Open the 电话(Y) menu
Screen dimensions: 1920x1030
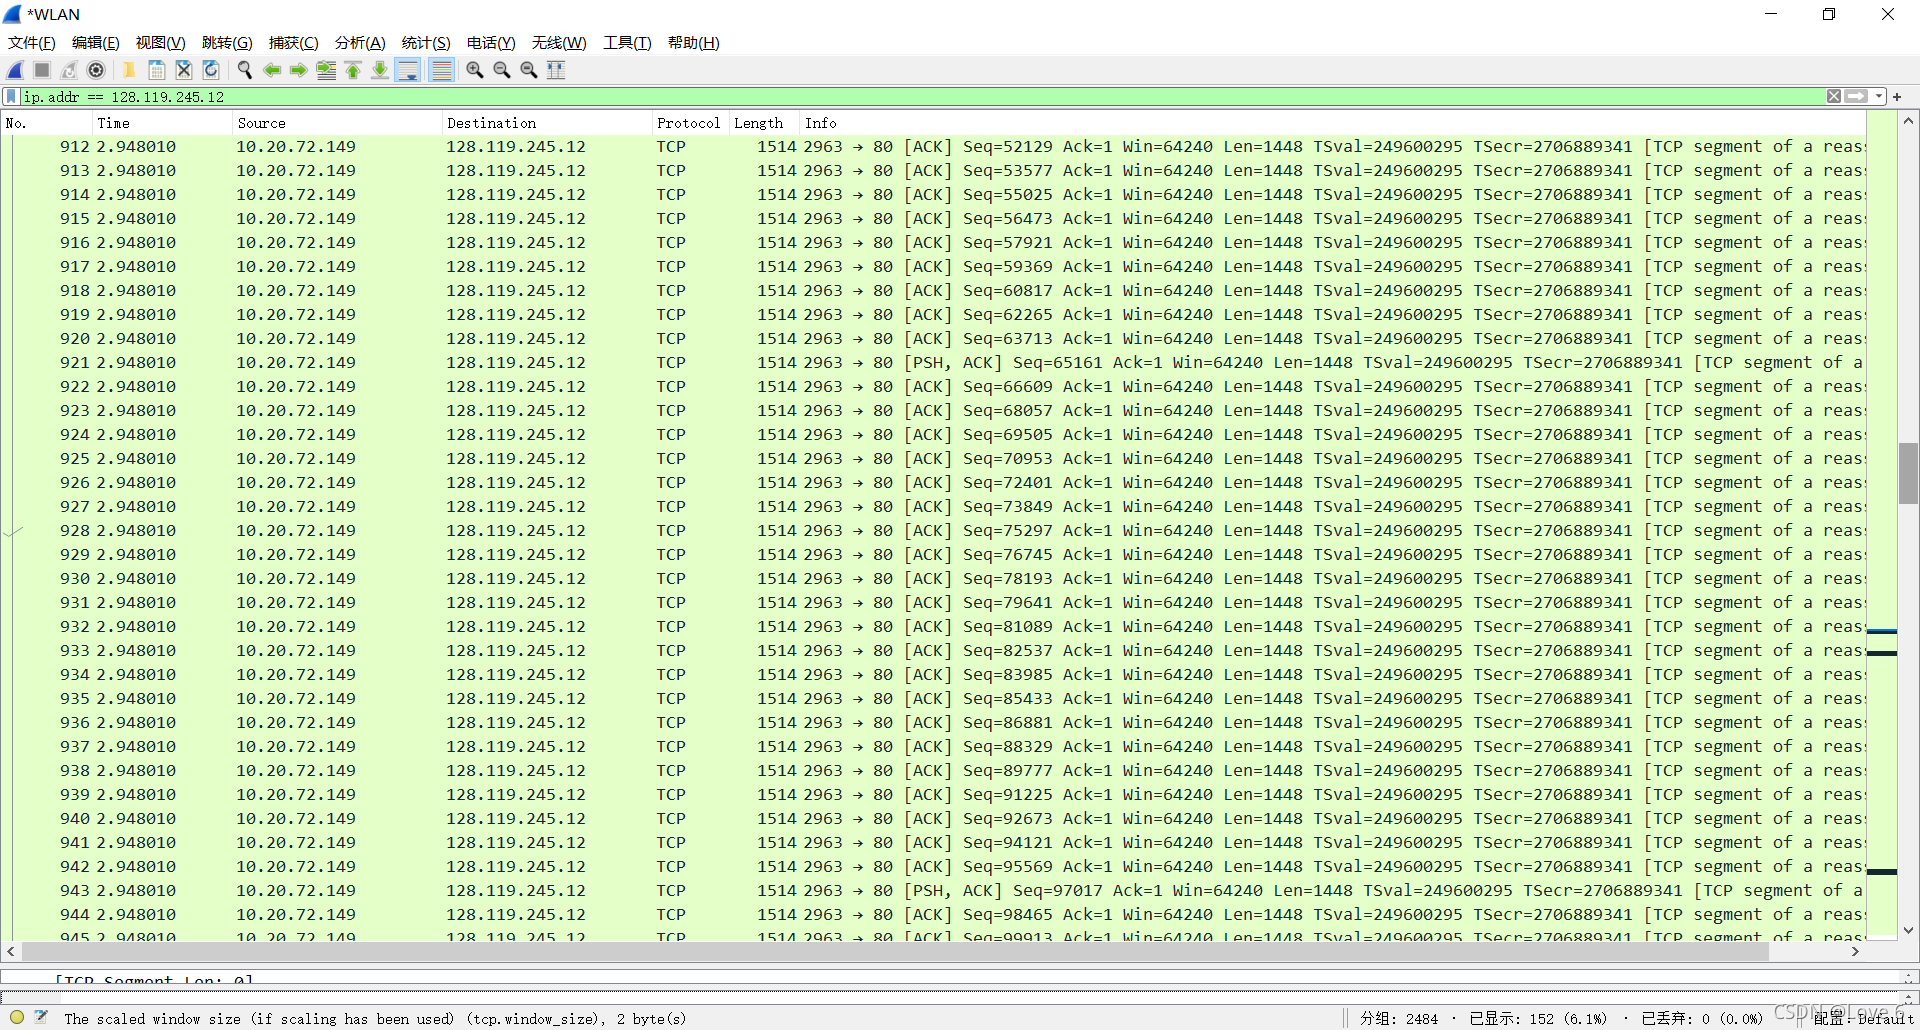pos(491,43)
